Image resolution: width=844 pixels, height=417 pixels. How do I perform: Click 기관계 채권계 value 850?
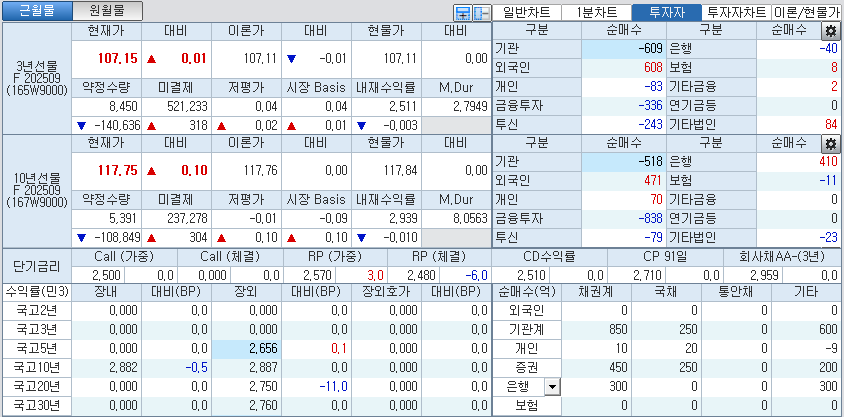pos(618,329)
